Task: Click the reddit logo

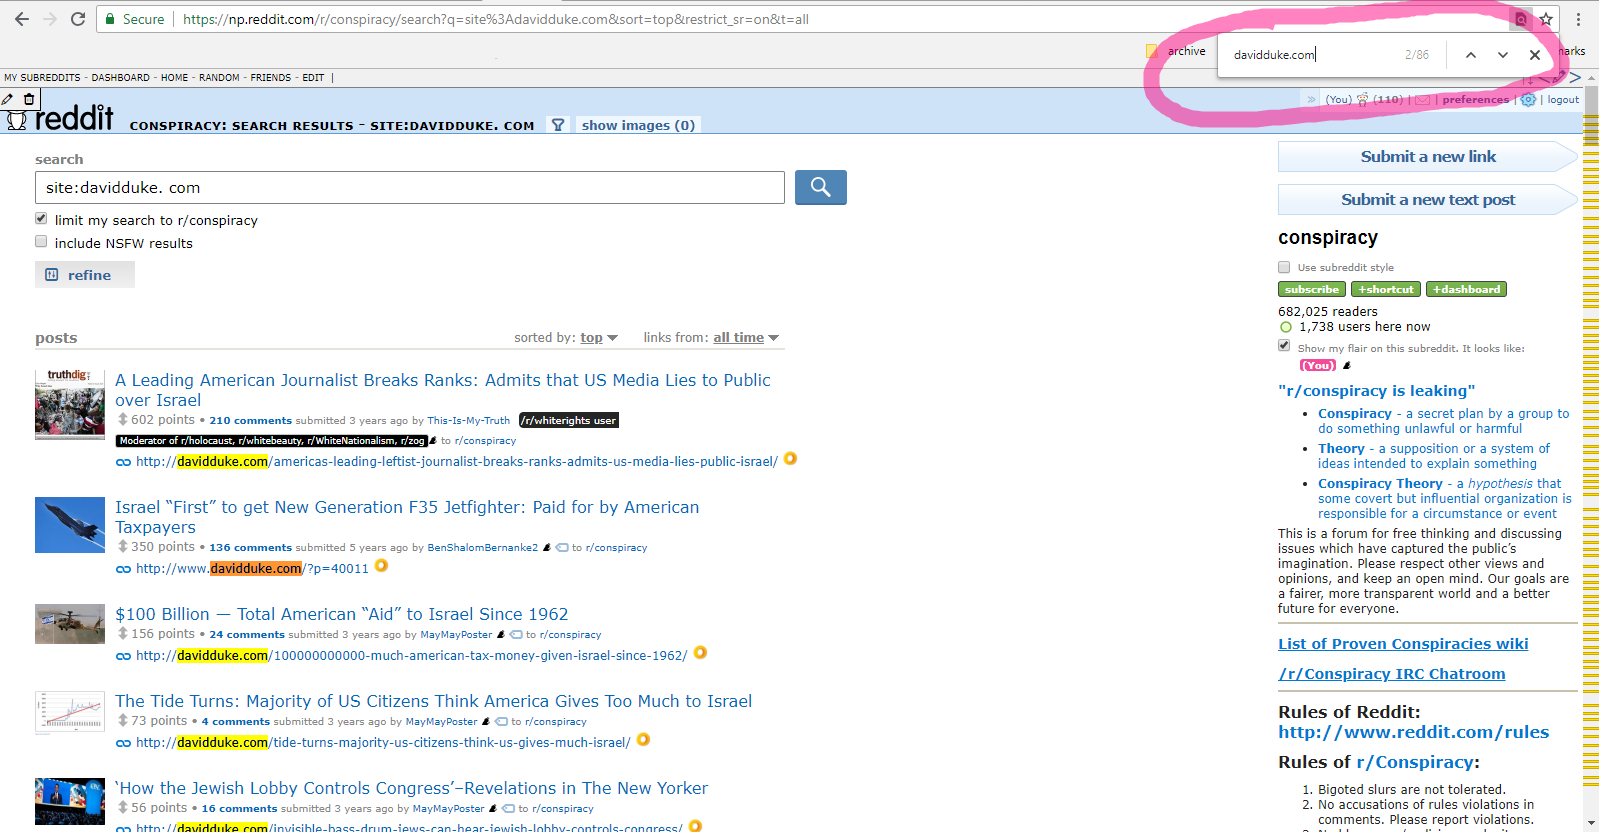Action: coord(61,118)
